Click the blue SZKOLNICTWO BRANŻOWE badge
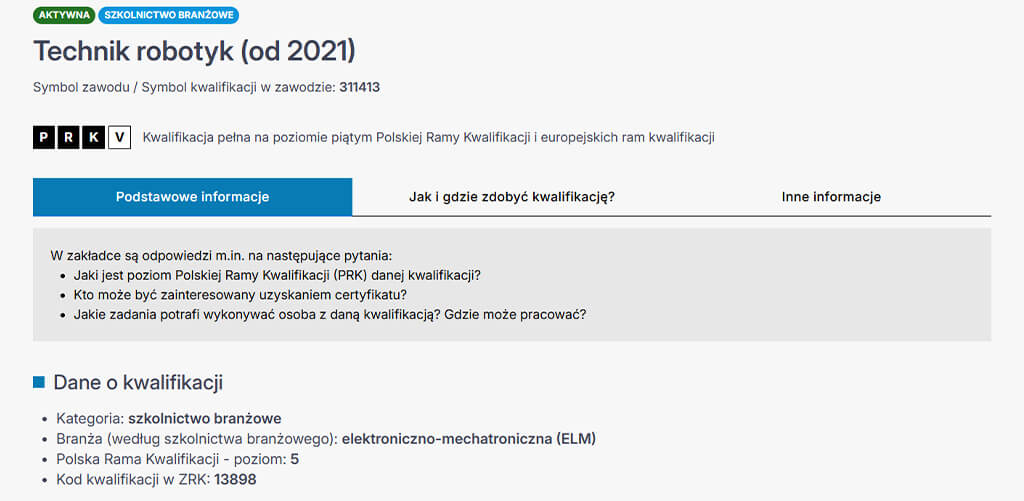 click(x=169, y=15)
